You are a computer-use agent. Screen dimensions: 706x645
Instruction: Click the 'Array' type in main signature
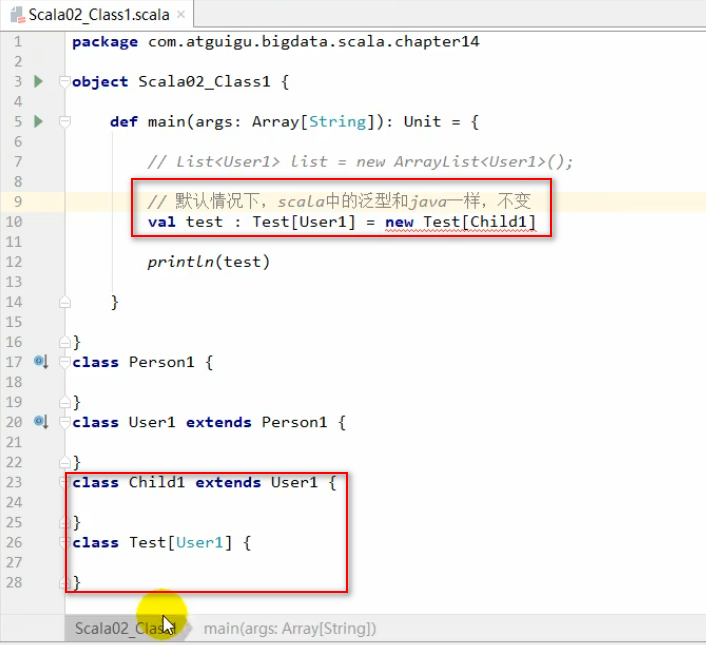[x=276, y=122]
